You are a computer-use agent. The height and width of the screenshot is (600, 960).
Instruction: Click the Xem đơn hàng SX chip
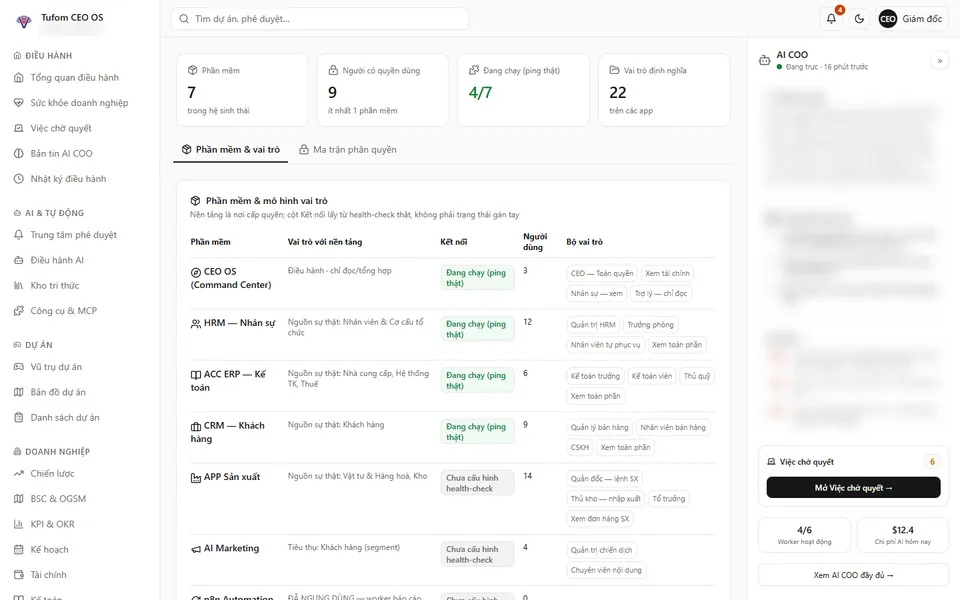(x=599, y=519)
